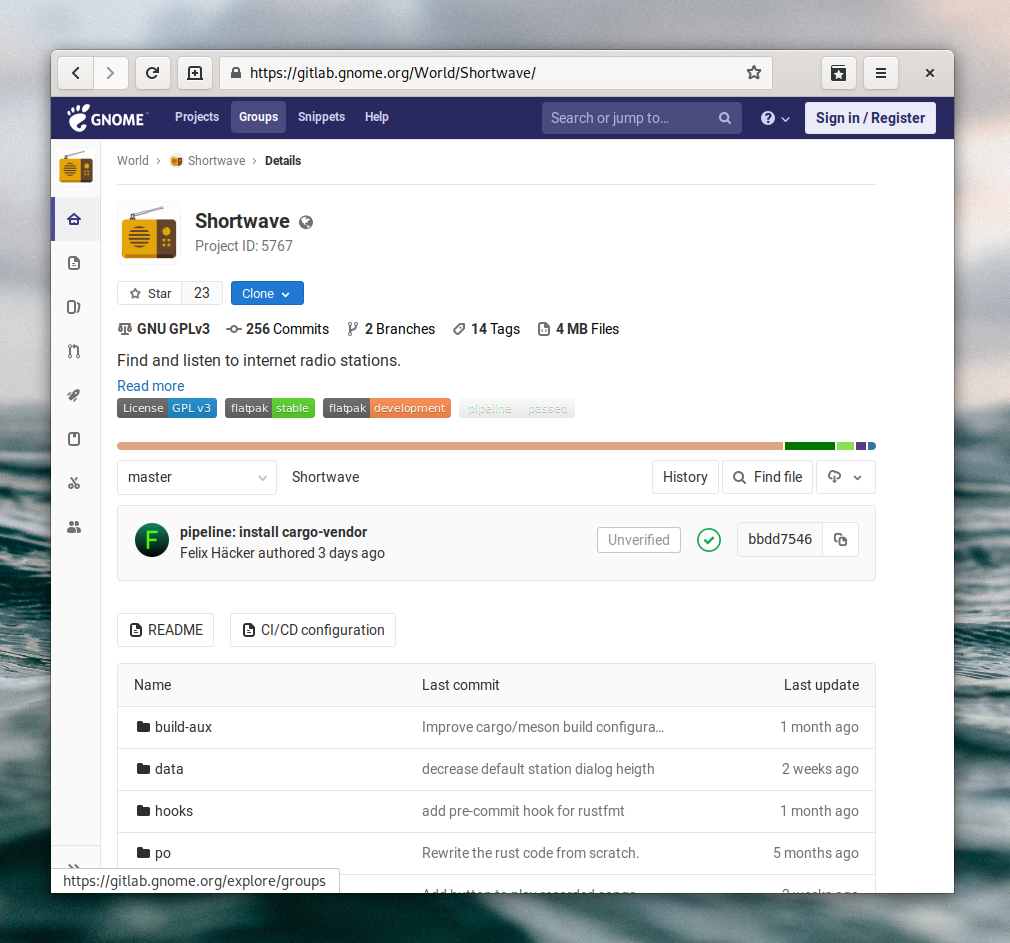Click the large Shortwave project avatar

[149, 233]
